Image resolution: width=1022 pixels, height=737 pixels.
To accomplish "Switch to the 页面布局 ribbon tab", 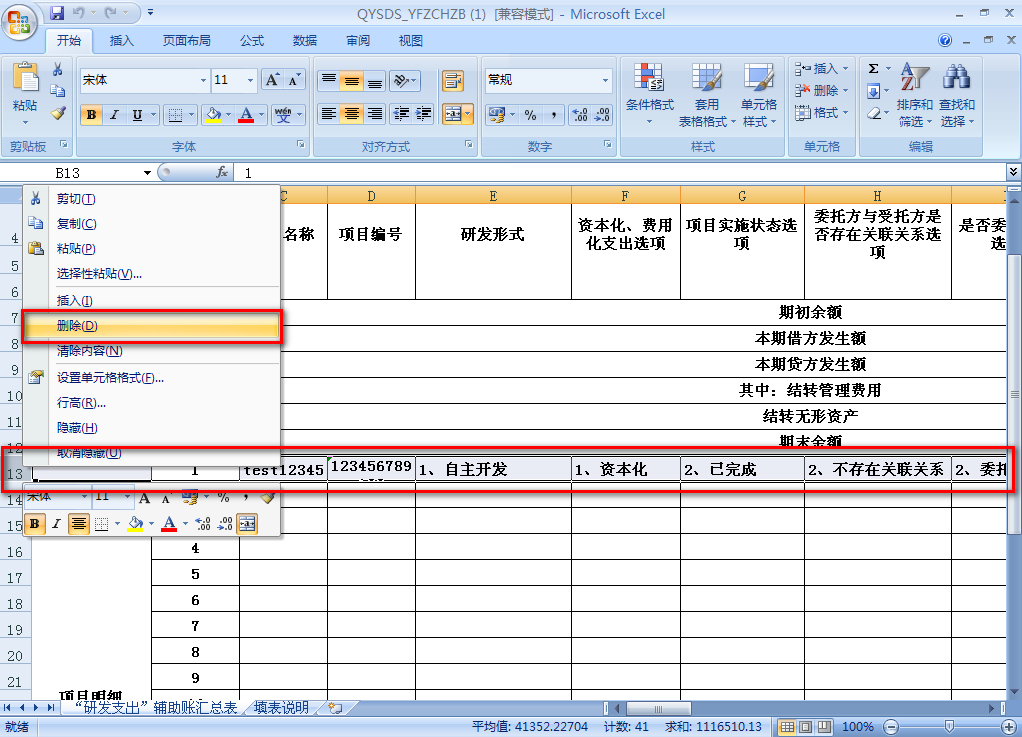I will 186,40.
